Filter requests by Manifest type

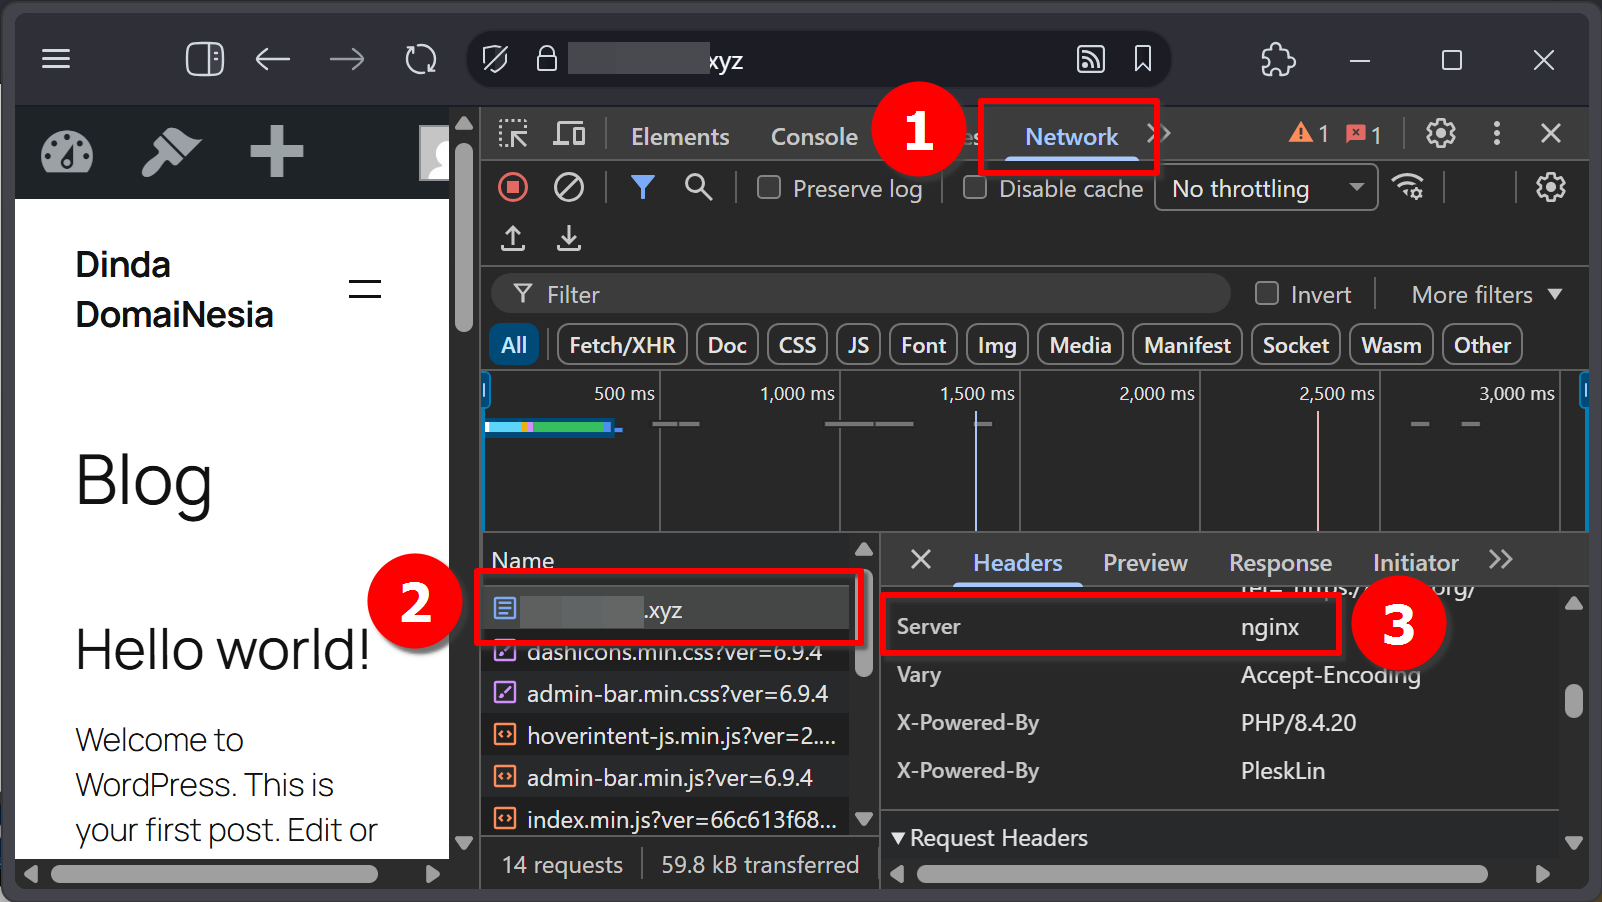click(1187, 345)
